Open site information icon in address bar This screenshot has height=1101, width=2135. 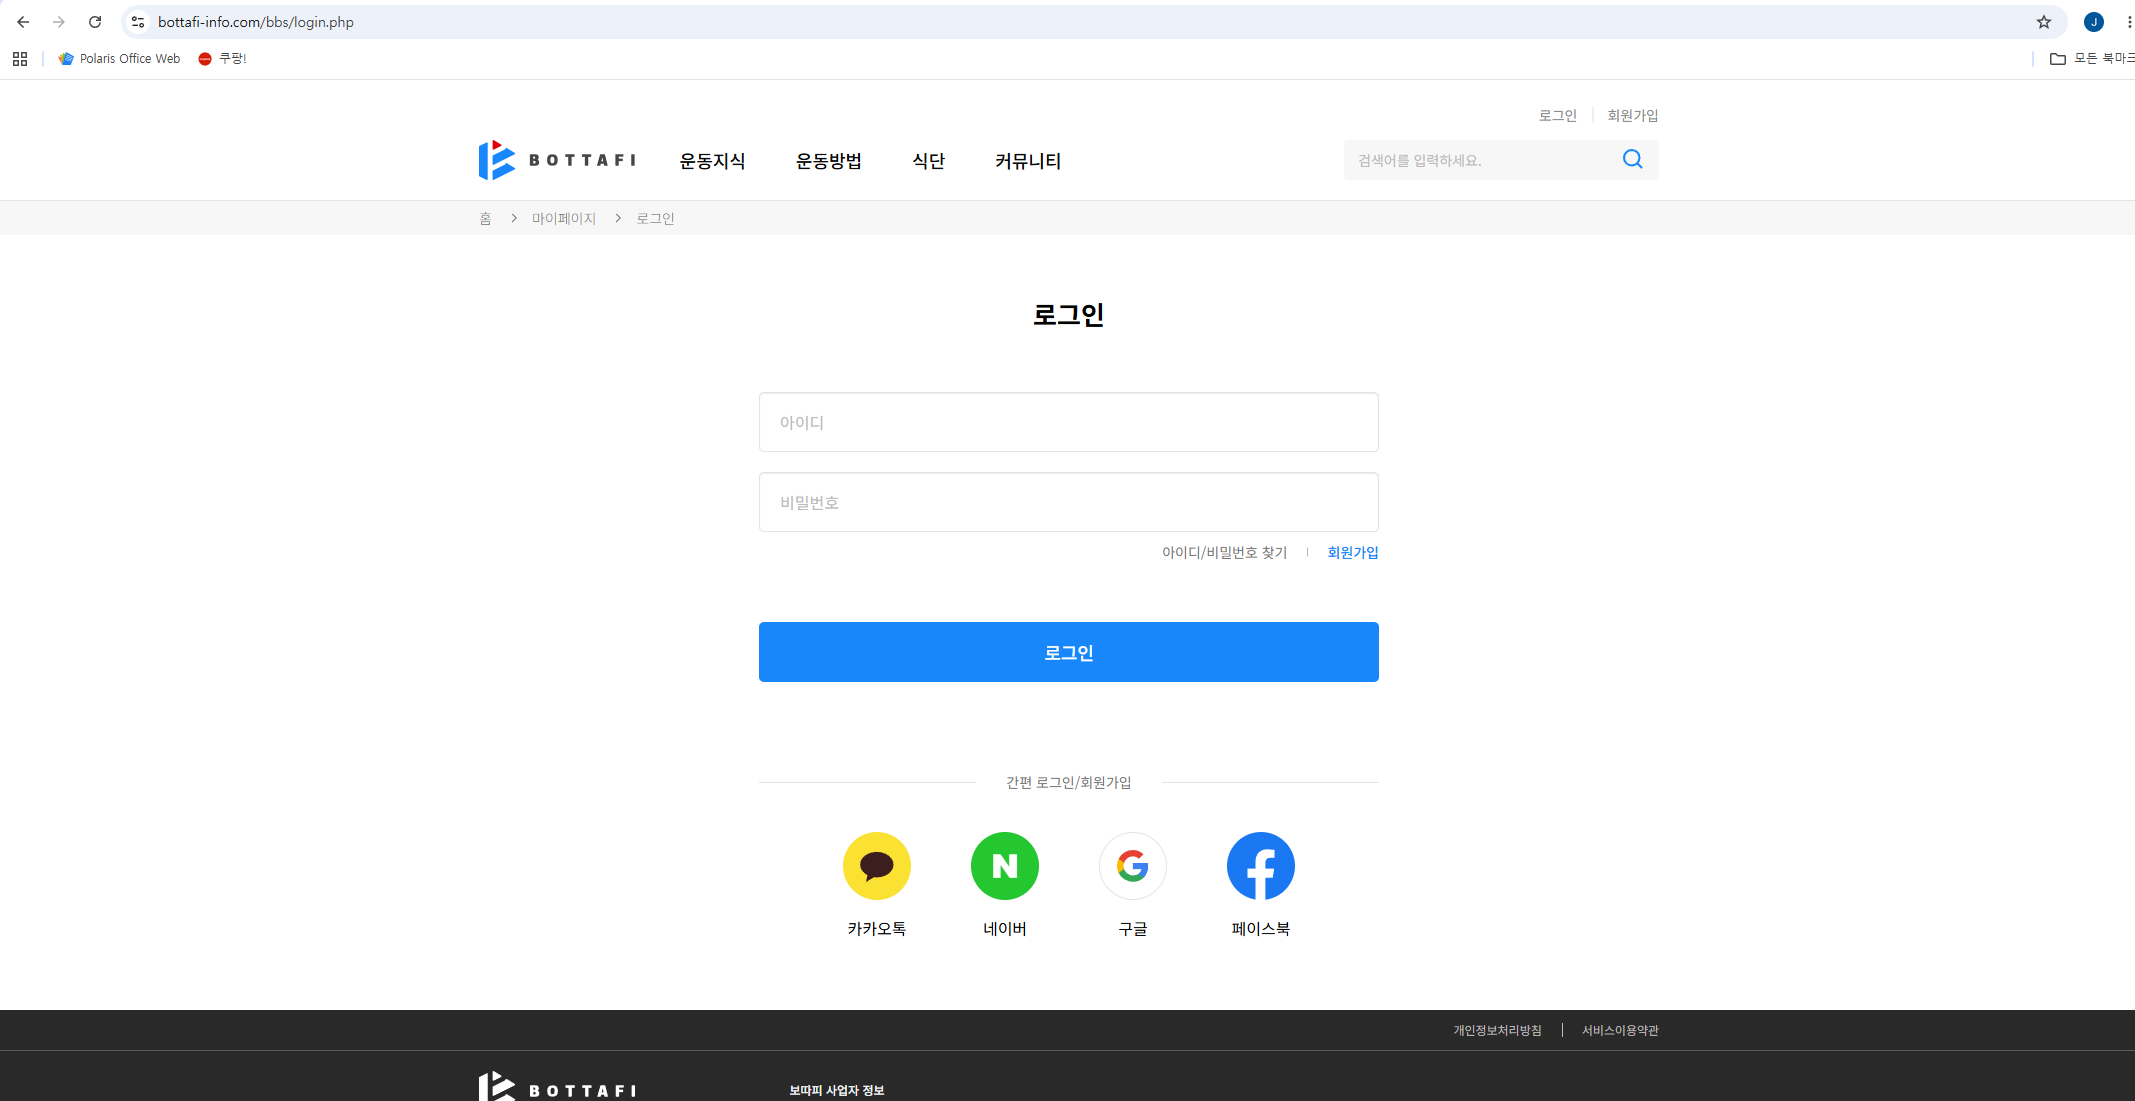[x=138, y=22]
